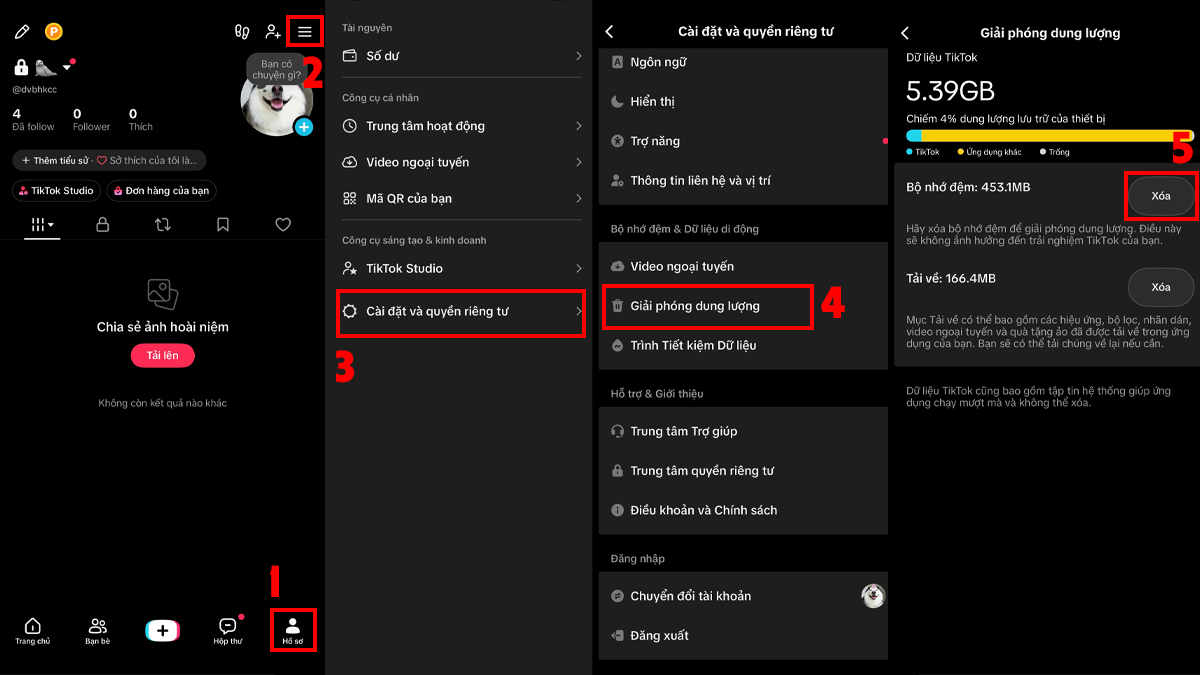Viewport: 1200px width, 675px height.
Task: Open the Hồ sơ profile tab
Action: point(293,631)
